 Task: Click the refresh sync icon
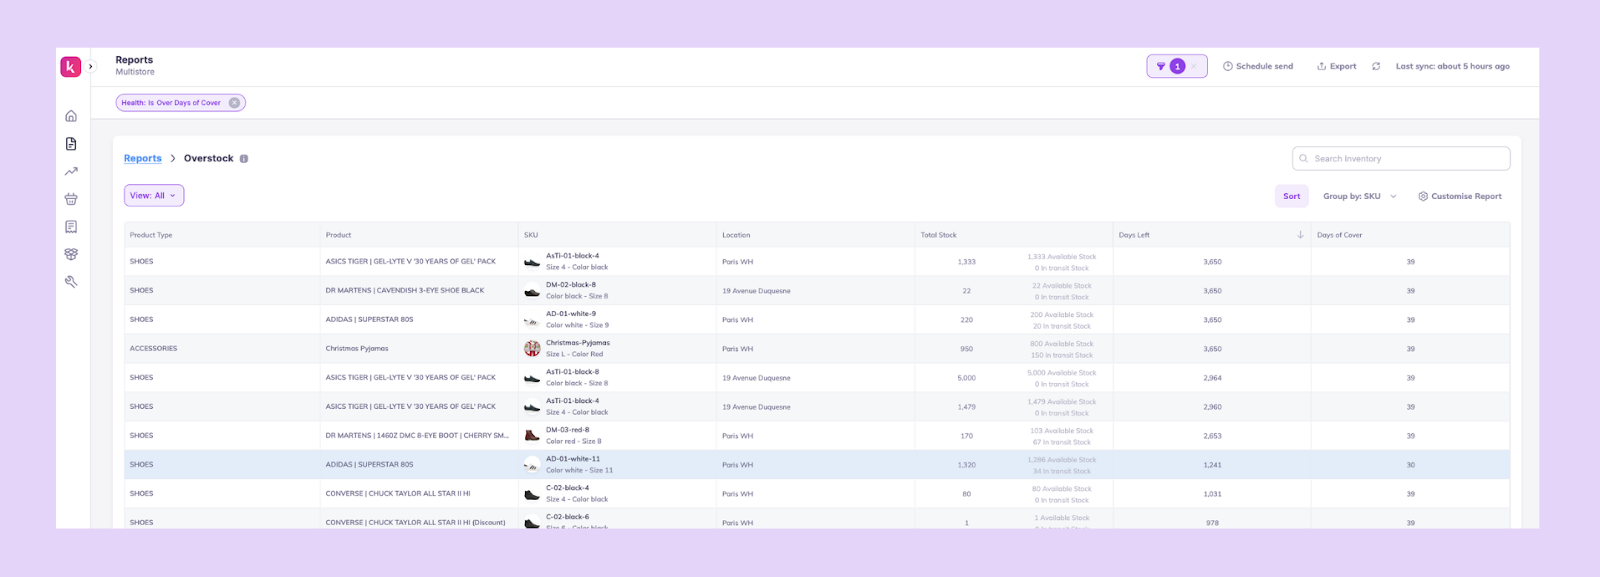(1376, 66)
